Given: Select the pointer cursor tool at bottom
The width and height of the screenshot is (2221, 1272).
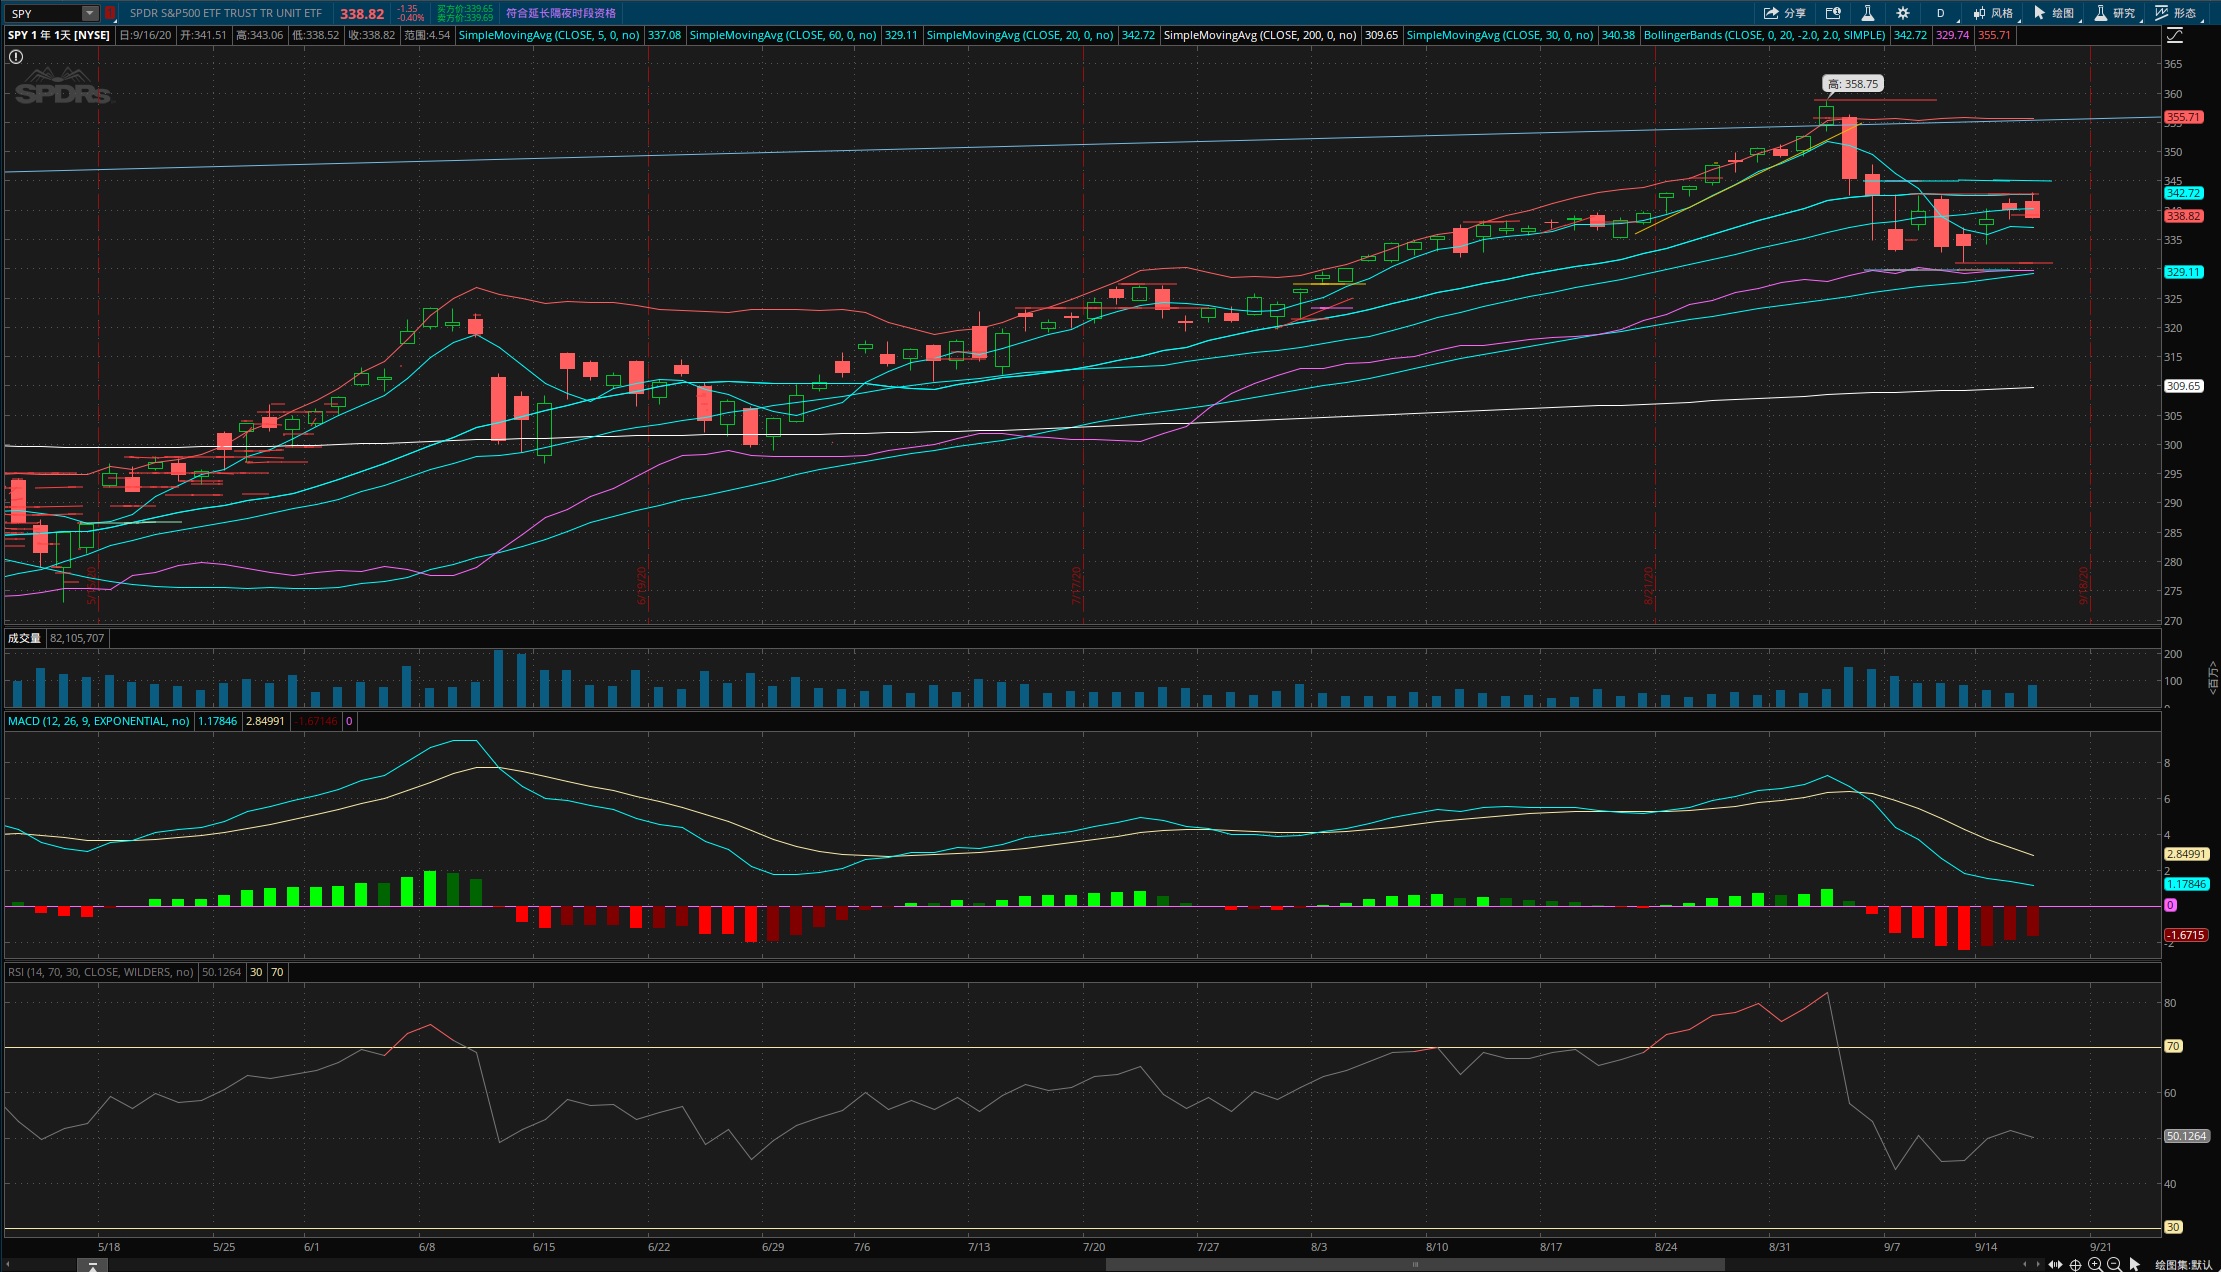Looking at the screenshot, I should click(x=2135, y=1265).
